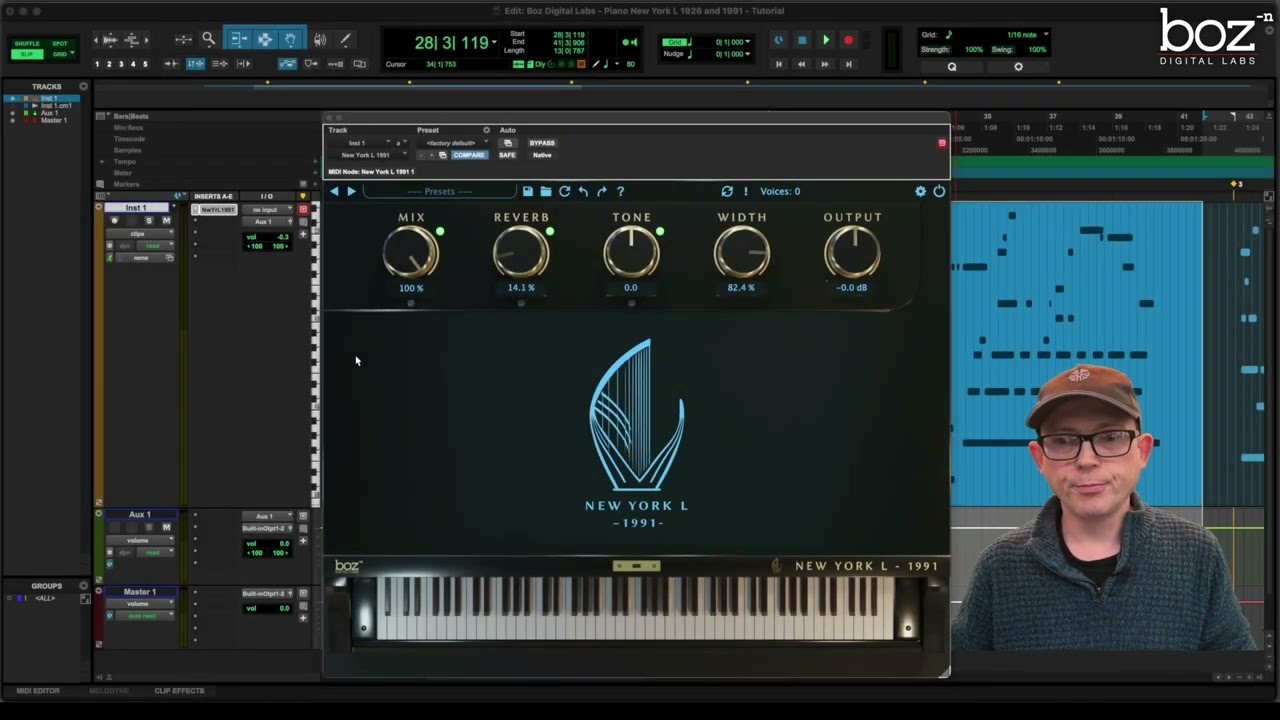Image resolution: width=1280 pixels, height=720 pixels.
Task: Enable the SAFE automation button
Action: coord(507,155)
